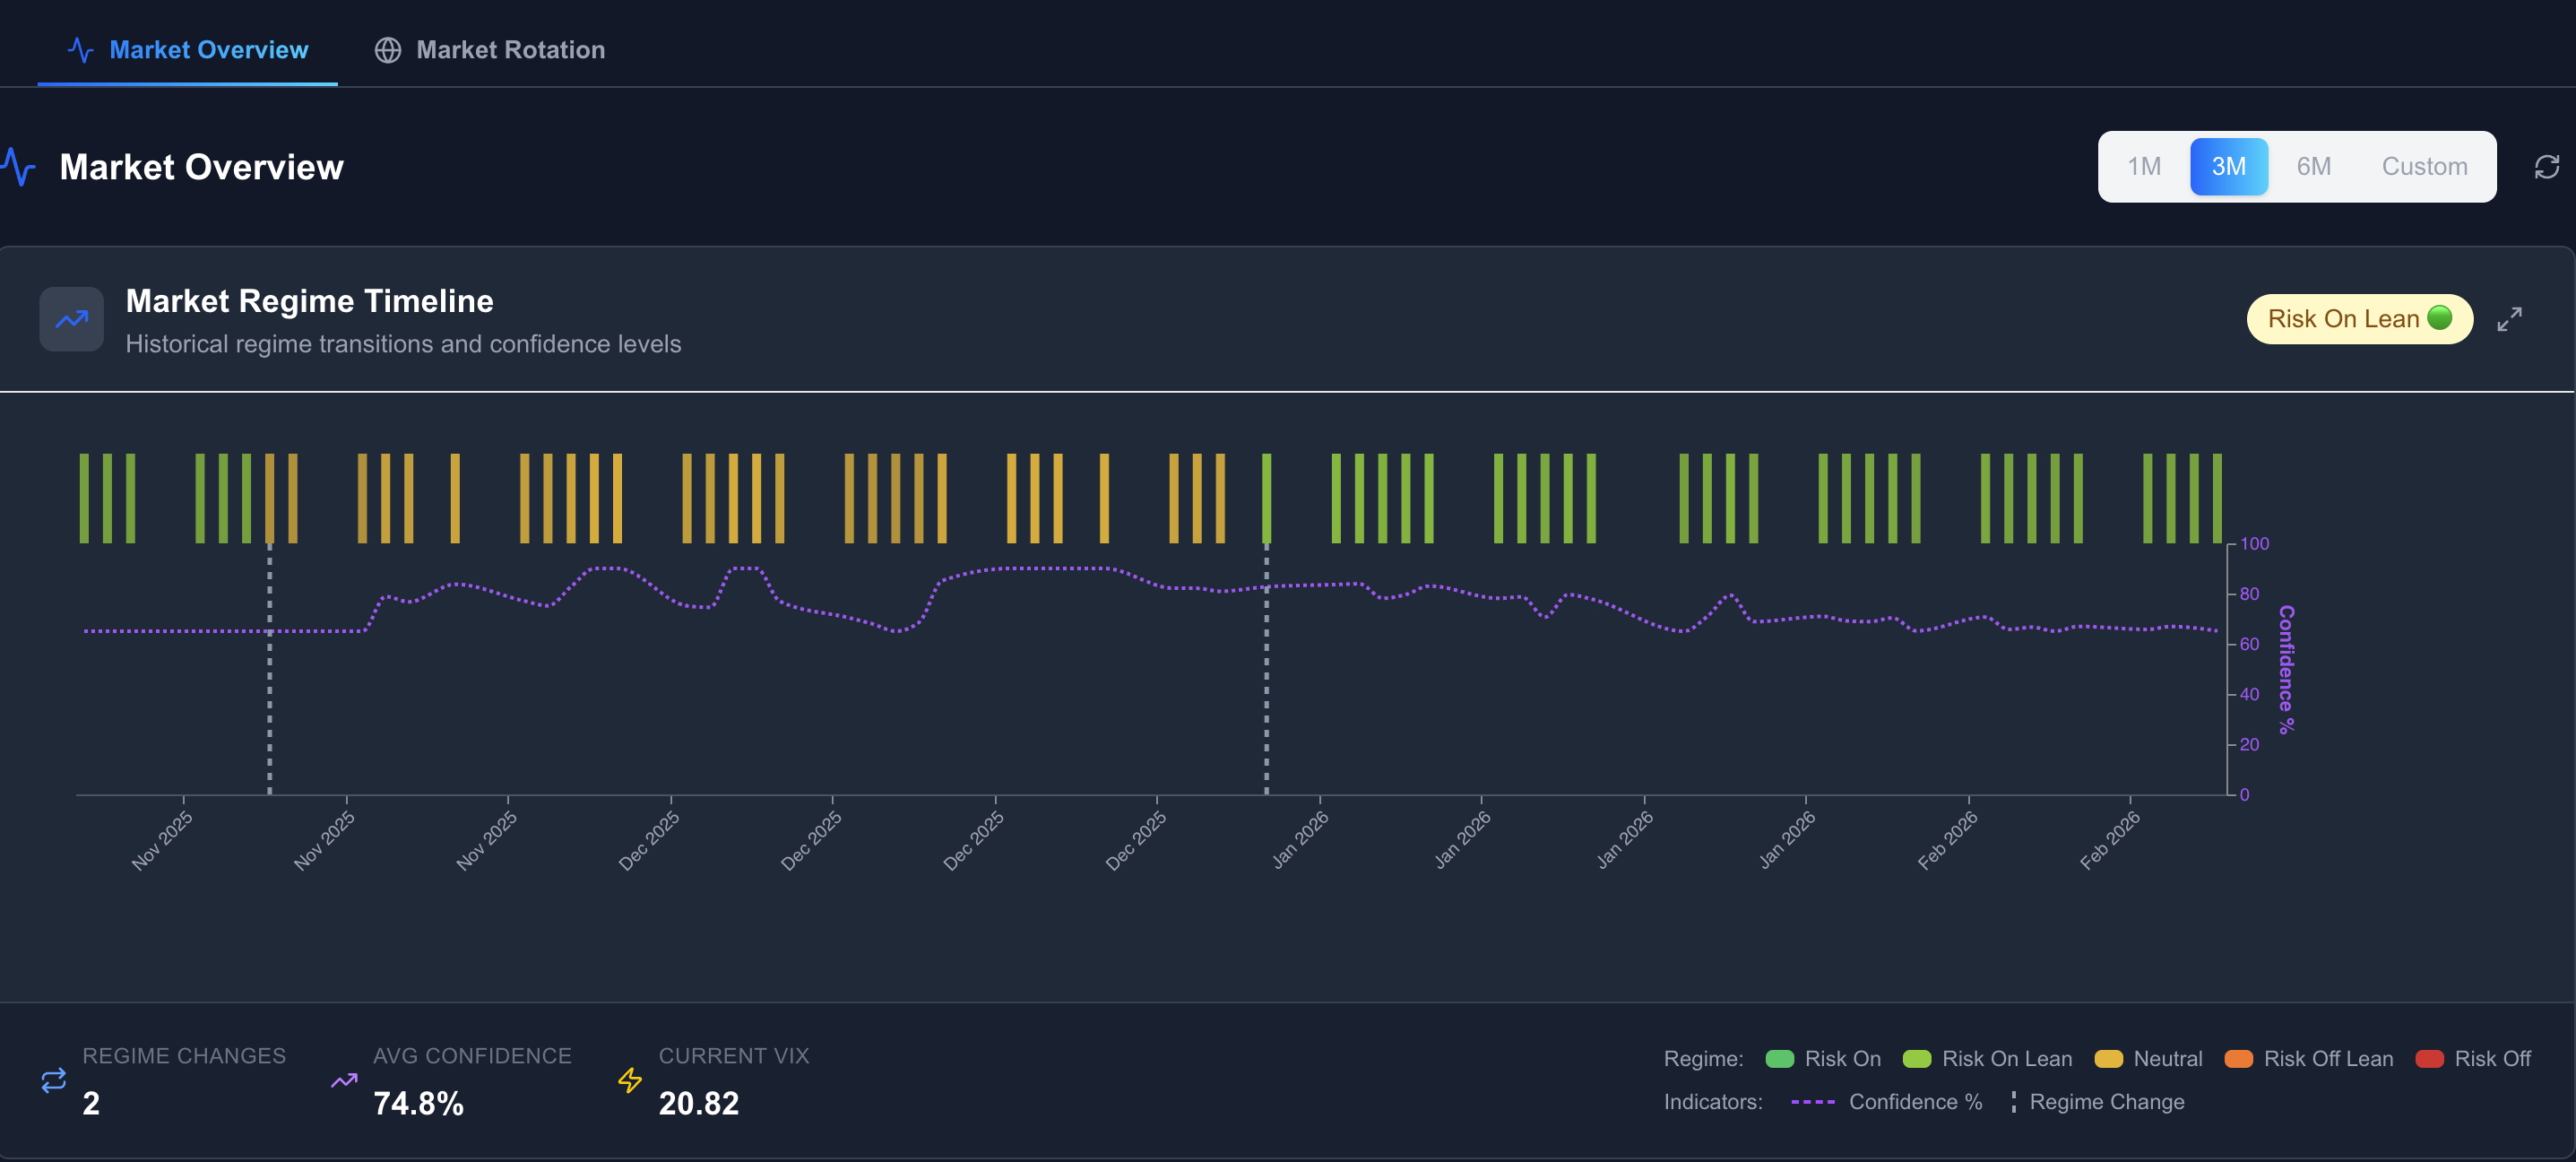Toggle the Confidence % indicator in legend
The height and width of the screenshot is (1162, 2576).
pos(1886,1102)
